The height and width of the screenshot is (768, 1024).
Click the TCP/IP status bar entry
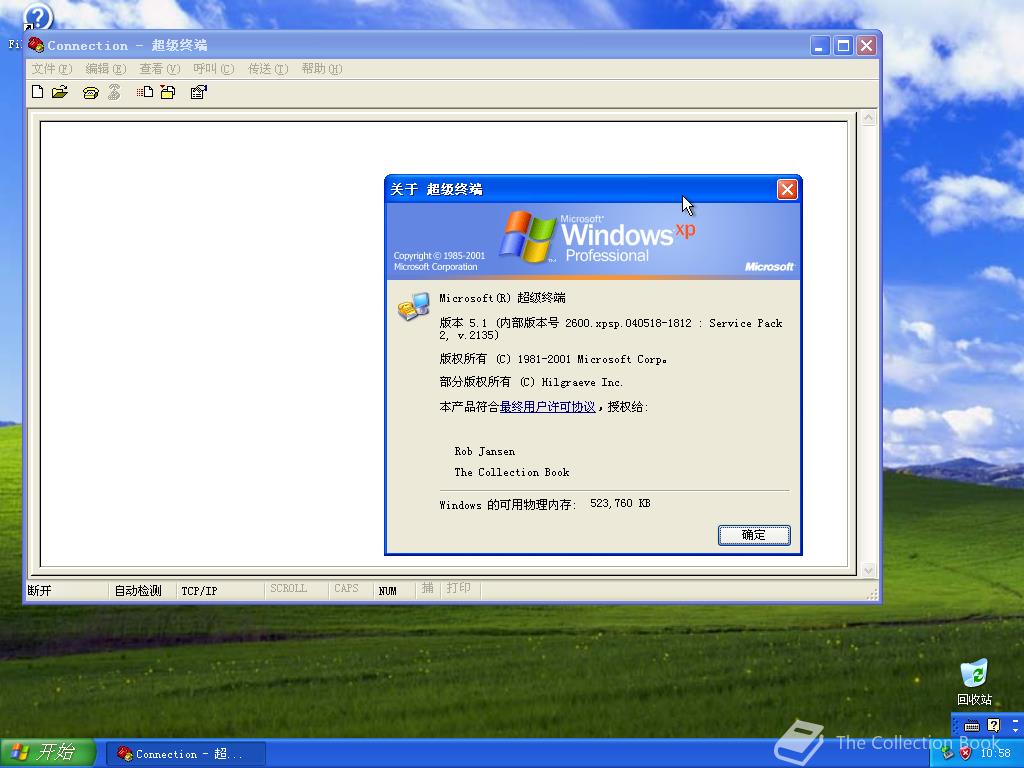click(199, 590)
